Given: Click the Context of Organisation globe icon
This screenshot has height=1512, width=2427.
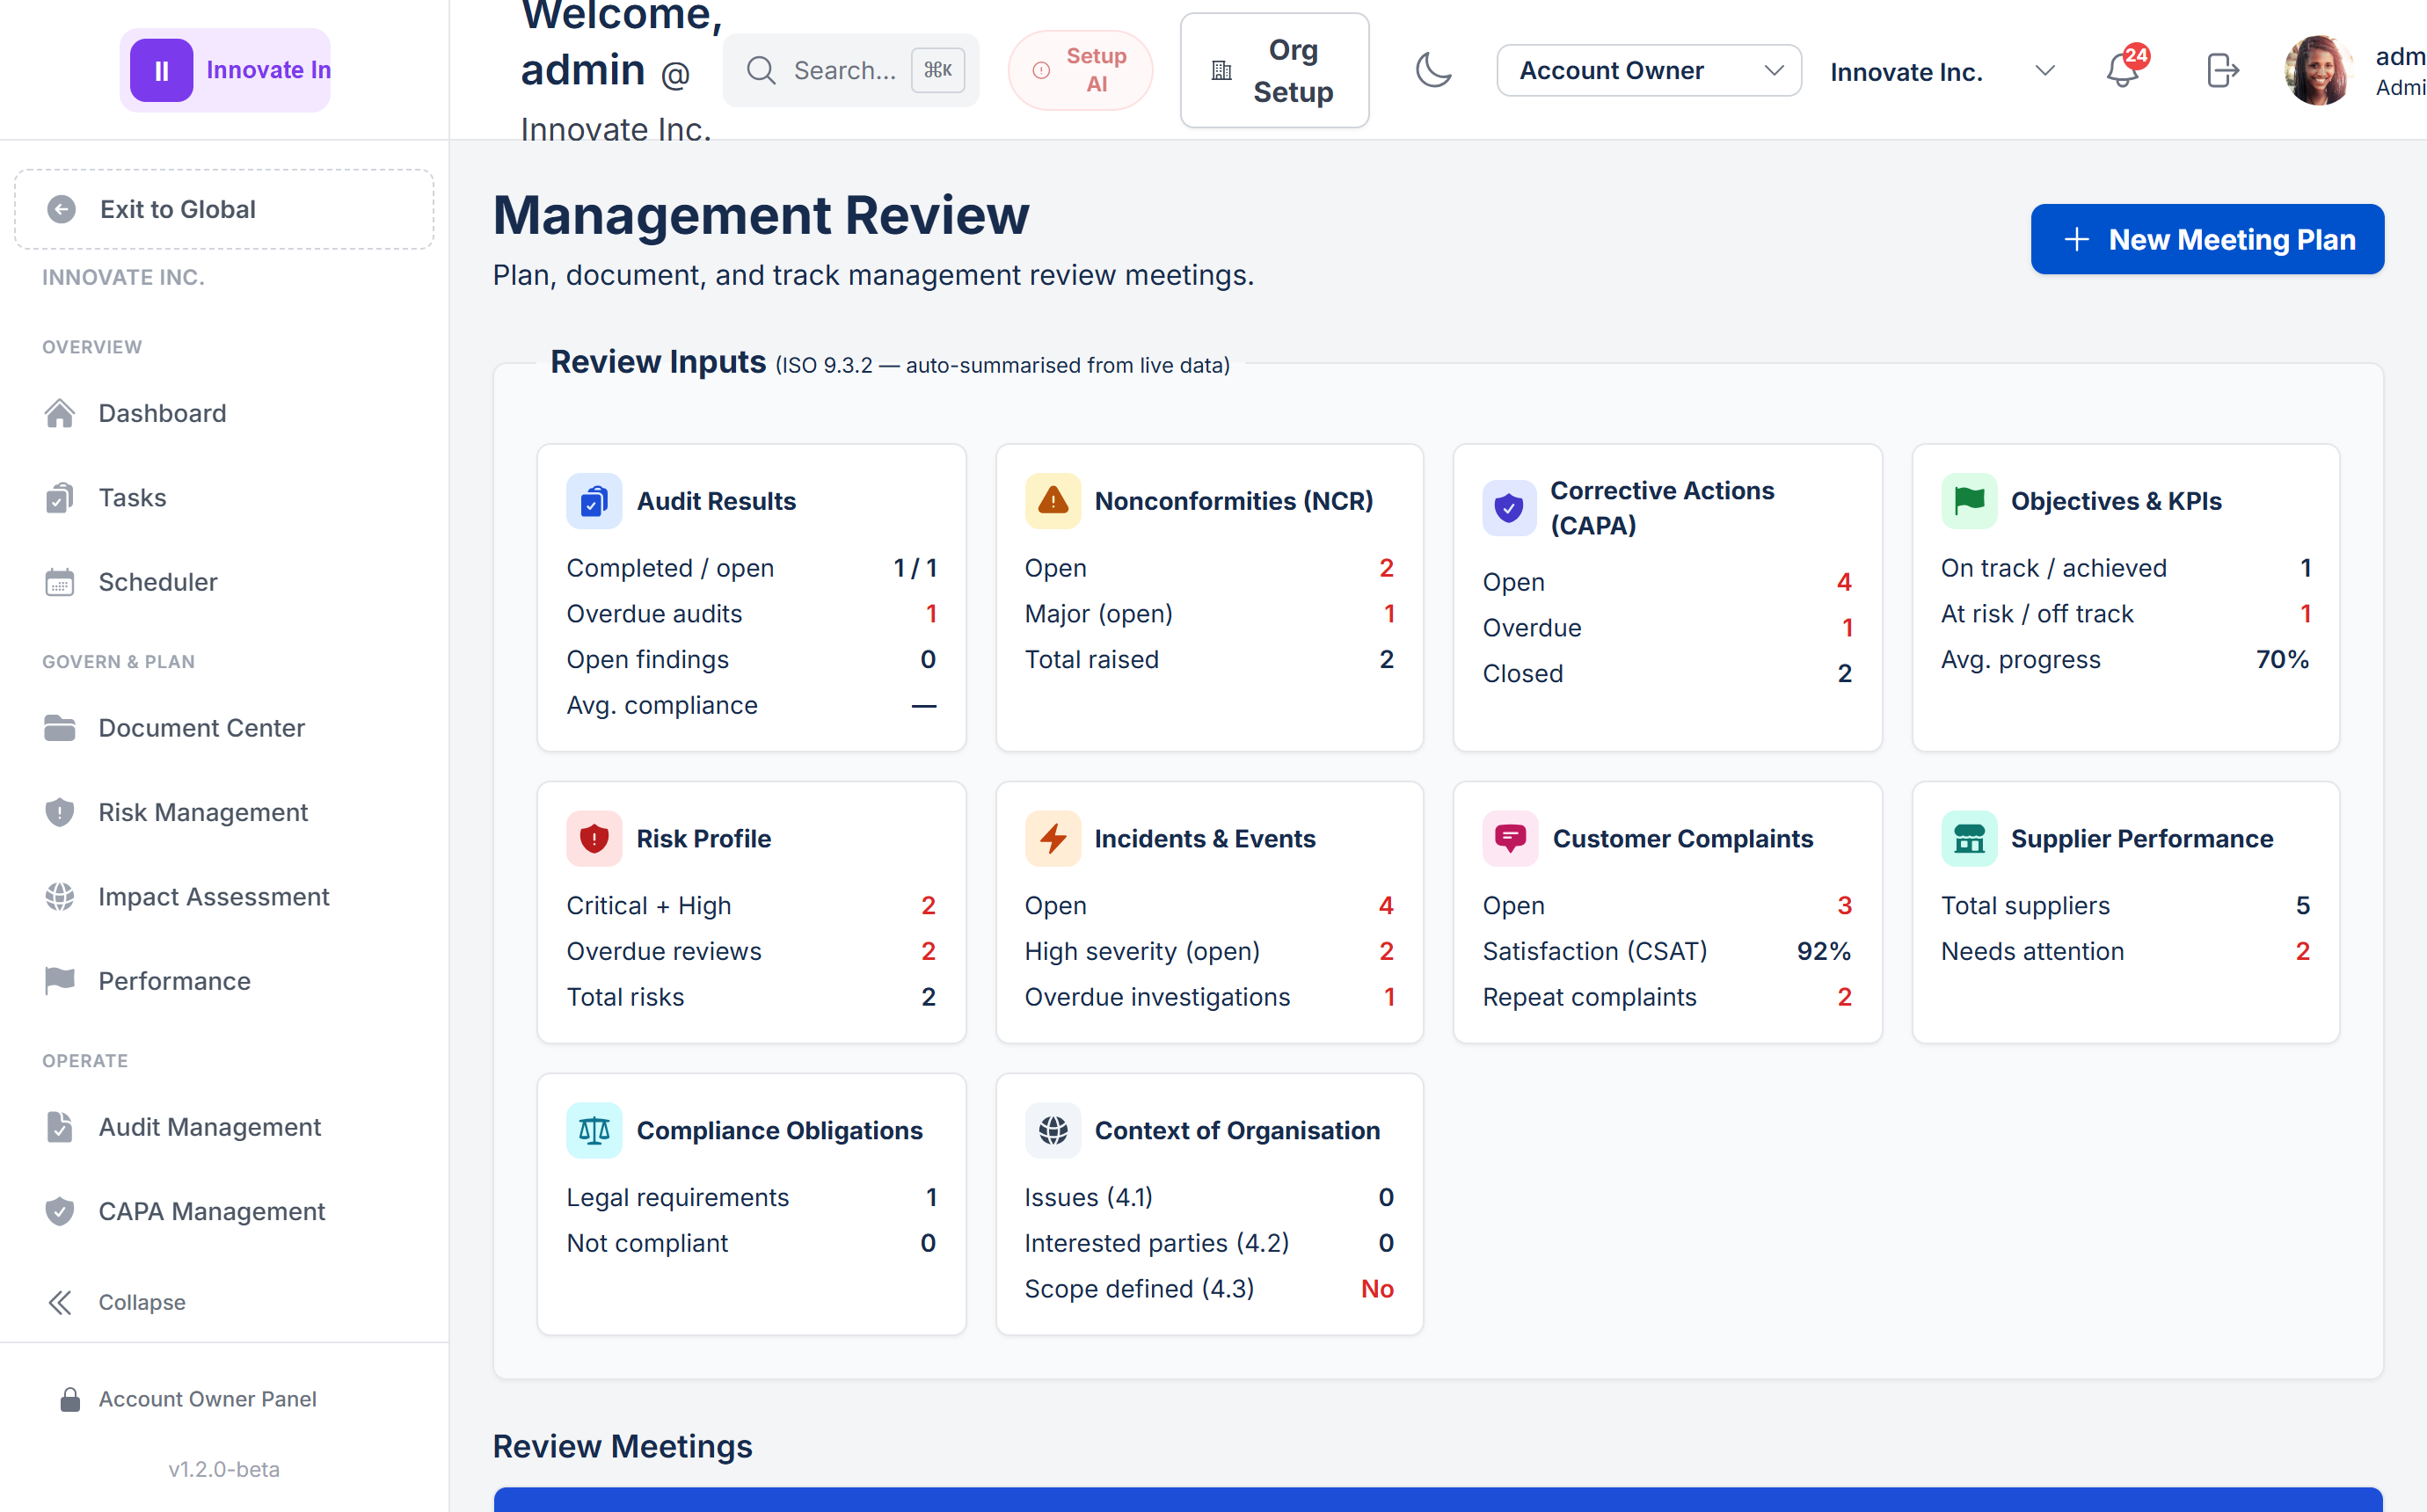Looking at the screenshot, I should [1052, 1130].
